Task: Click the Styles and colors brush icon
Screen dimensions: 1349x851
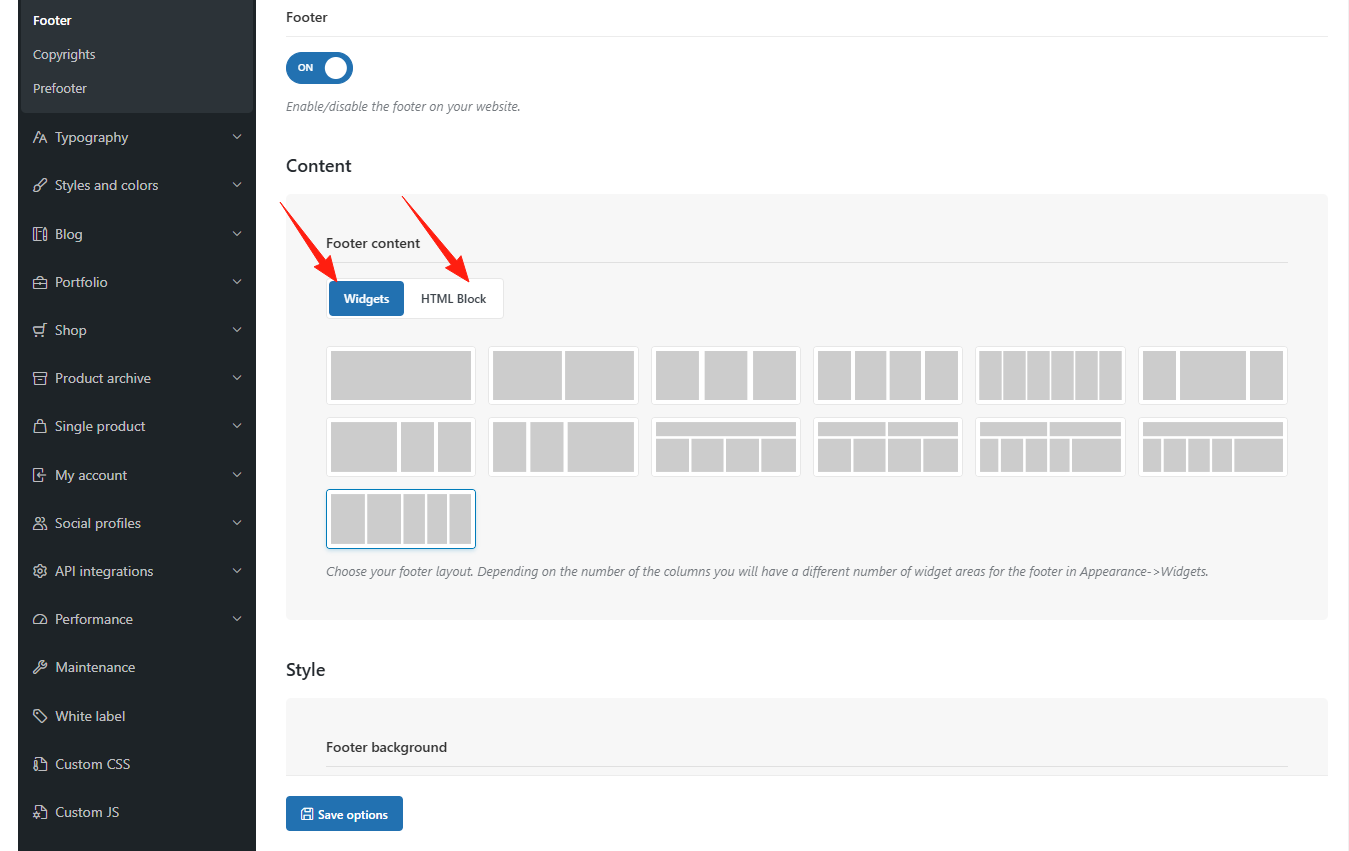Action: coord(40,185)
